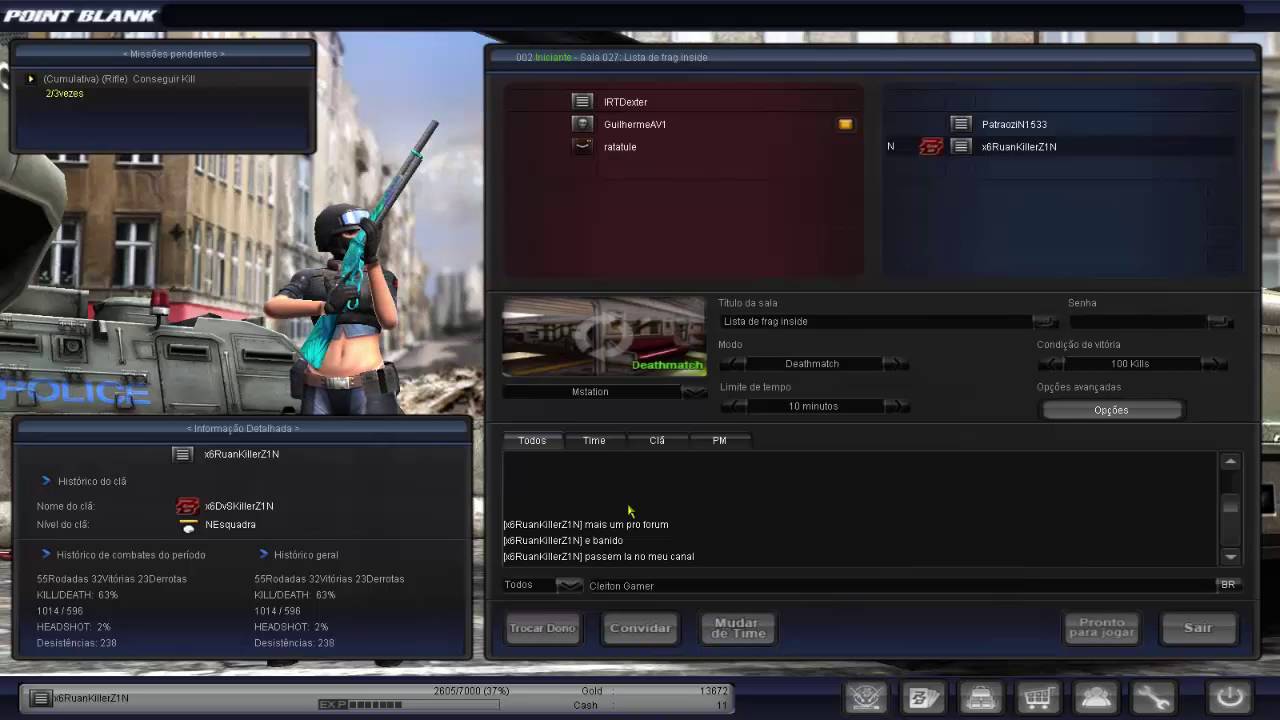Open the chat channel Todos dropdown
The height and width of the screenshot is (720, 1280).
569,585
